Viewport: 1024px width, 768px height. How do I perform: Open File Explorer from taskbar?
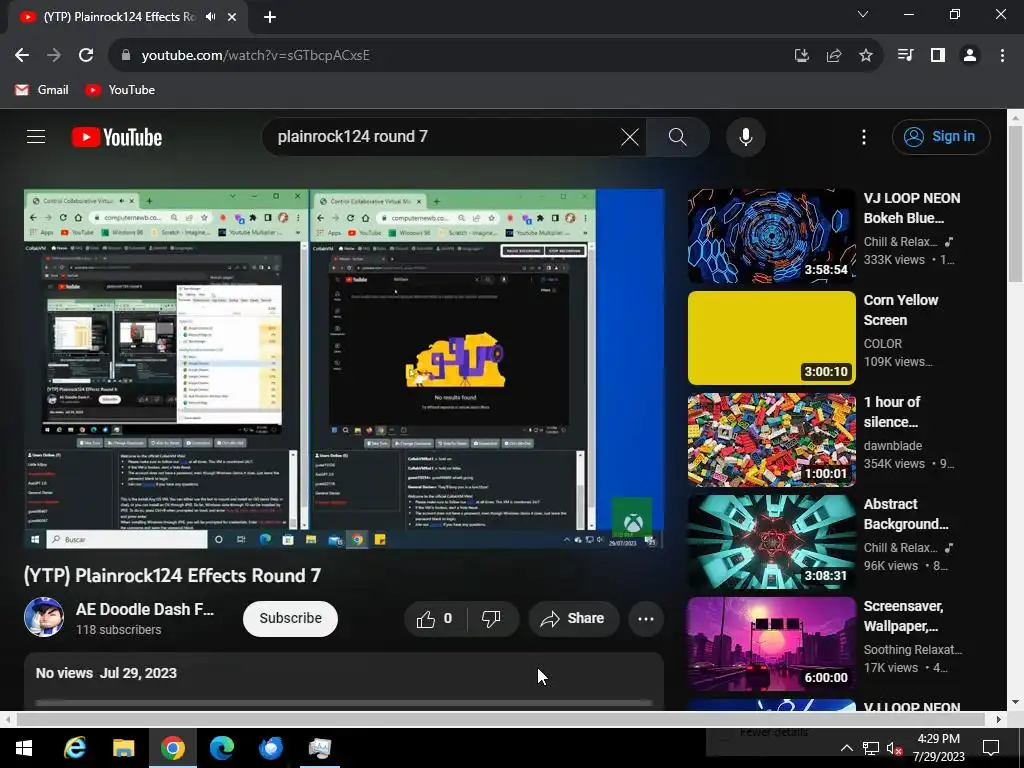(123, 748)
